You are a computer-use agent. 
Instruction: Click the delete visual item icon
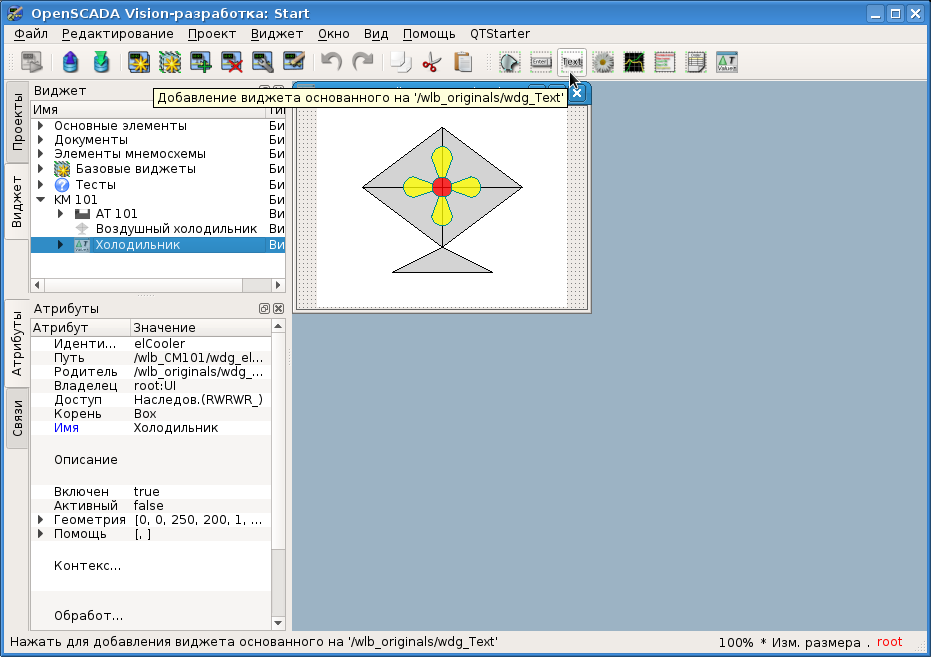pyautogui.click(x=232, y=62)
